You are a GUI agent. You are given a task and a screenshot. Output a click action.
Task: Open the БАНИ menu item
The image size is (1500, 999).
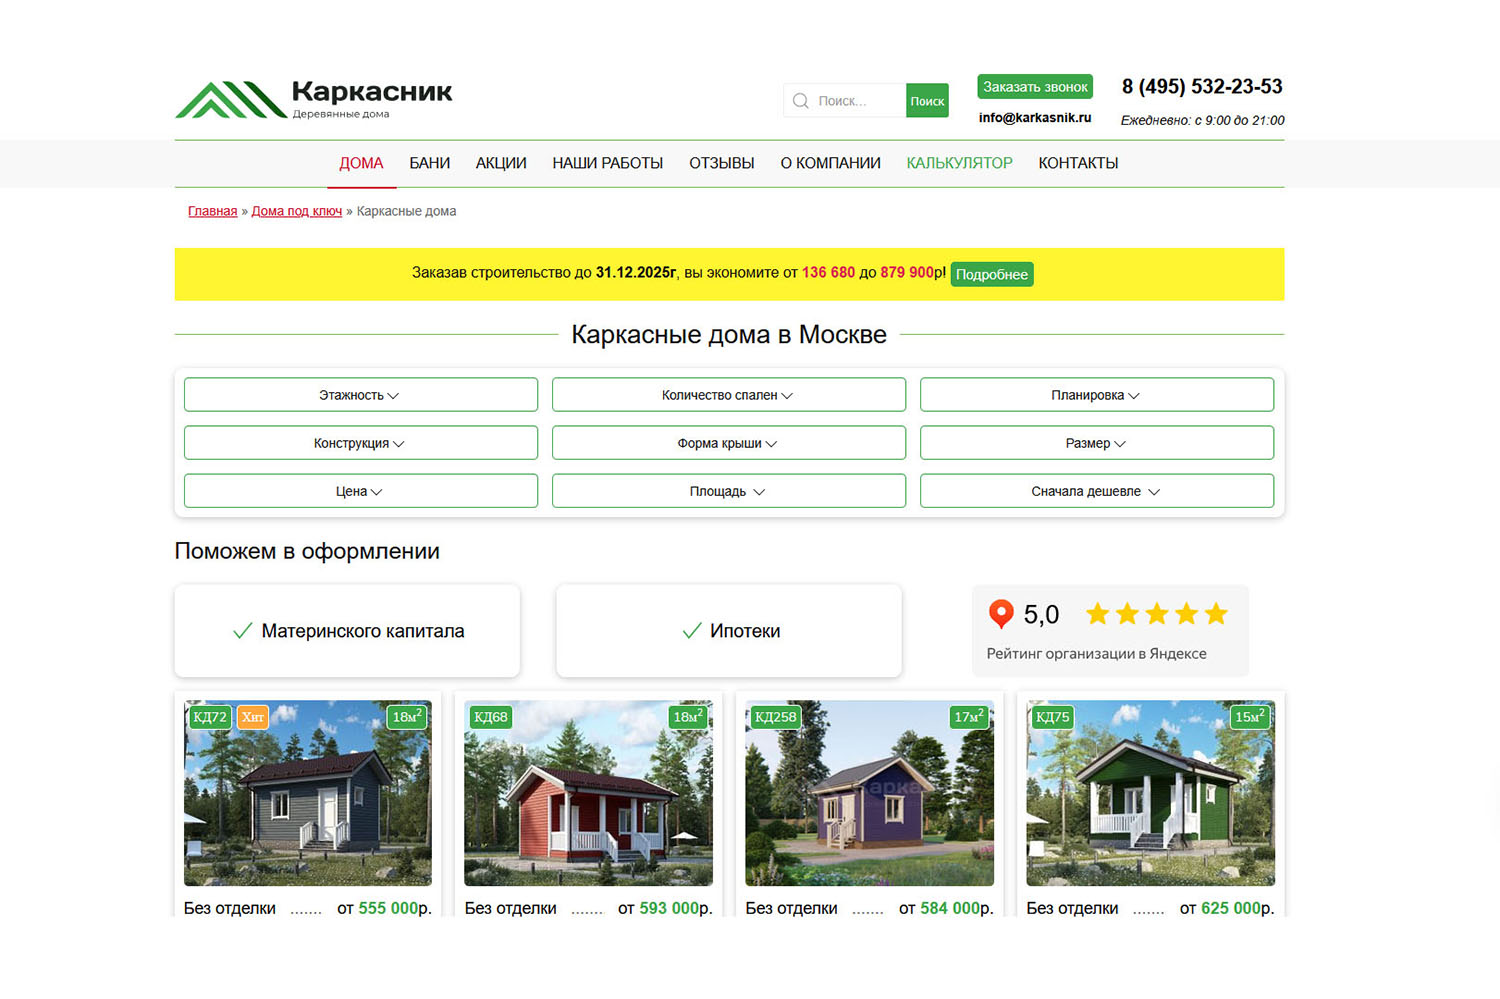coord(429,163)
